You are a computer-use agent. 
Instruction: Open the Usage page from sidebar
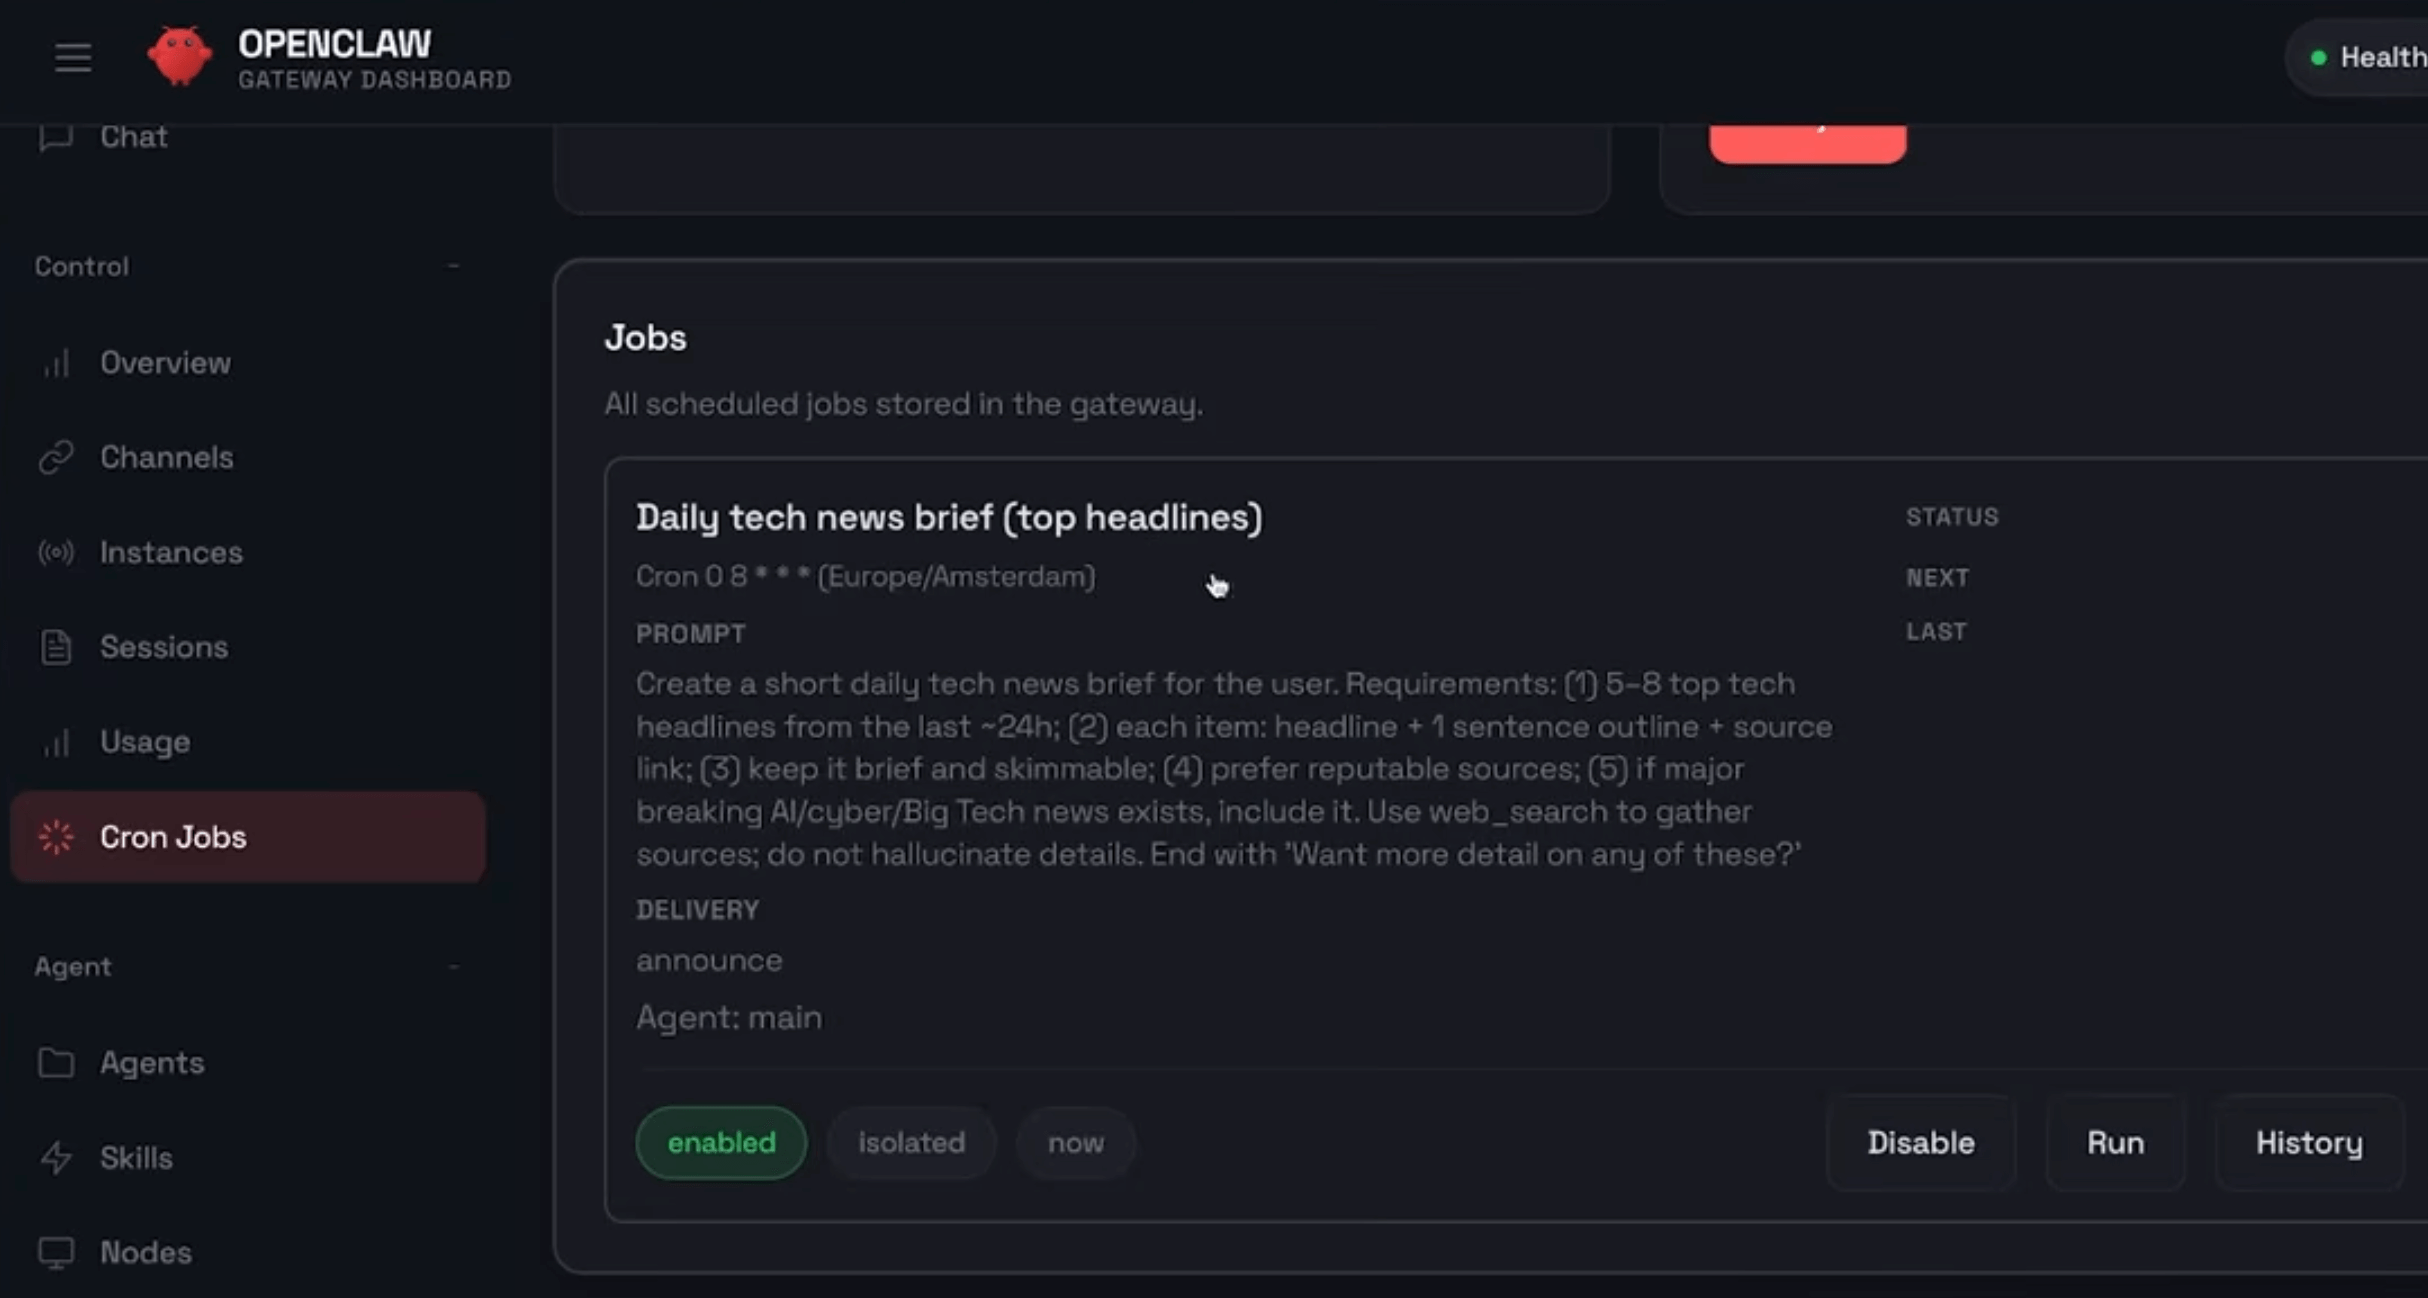(145, 741)
